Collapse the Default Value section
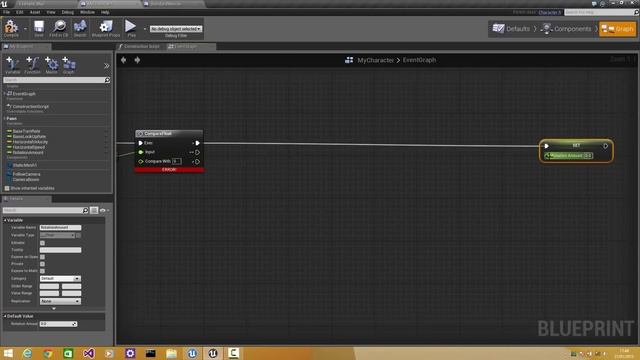 (5, 316)
